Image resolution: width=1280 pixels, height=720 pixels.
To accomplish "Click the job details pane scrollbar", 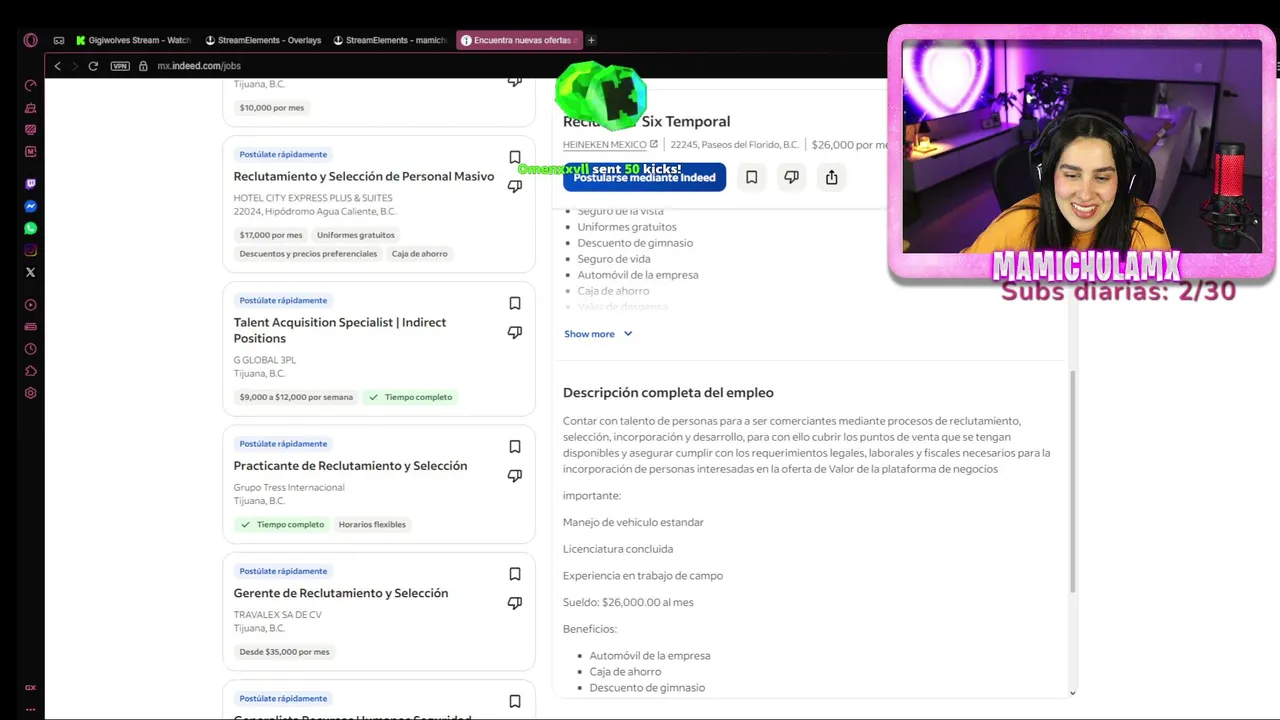I will pos(1072,480).
